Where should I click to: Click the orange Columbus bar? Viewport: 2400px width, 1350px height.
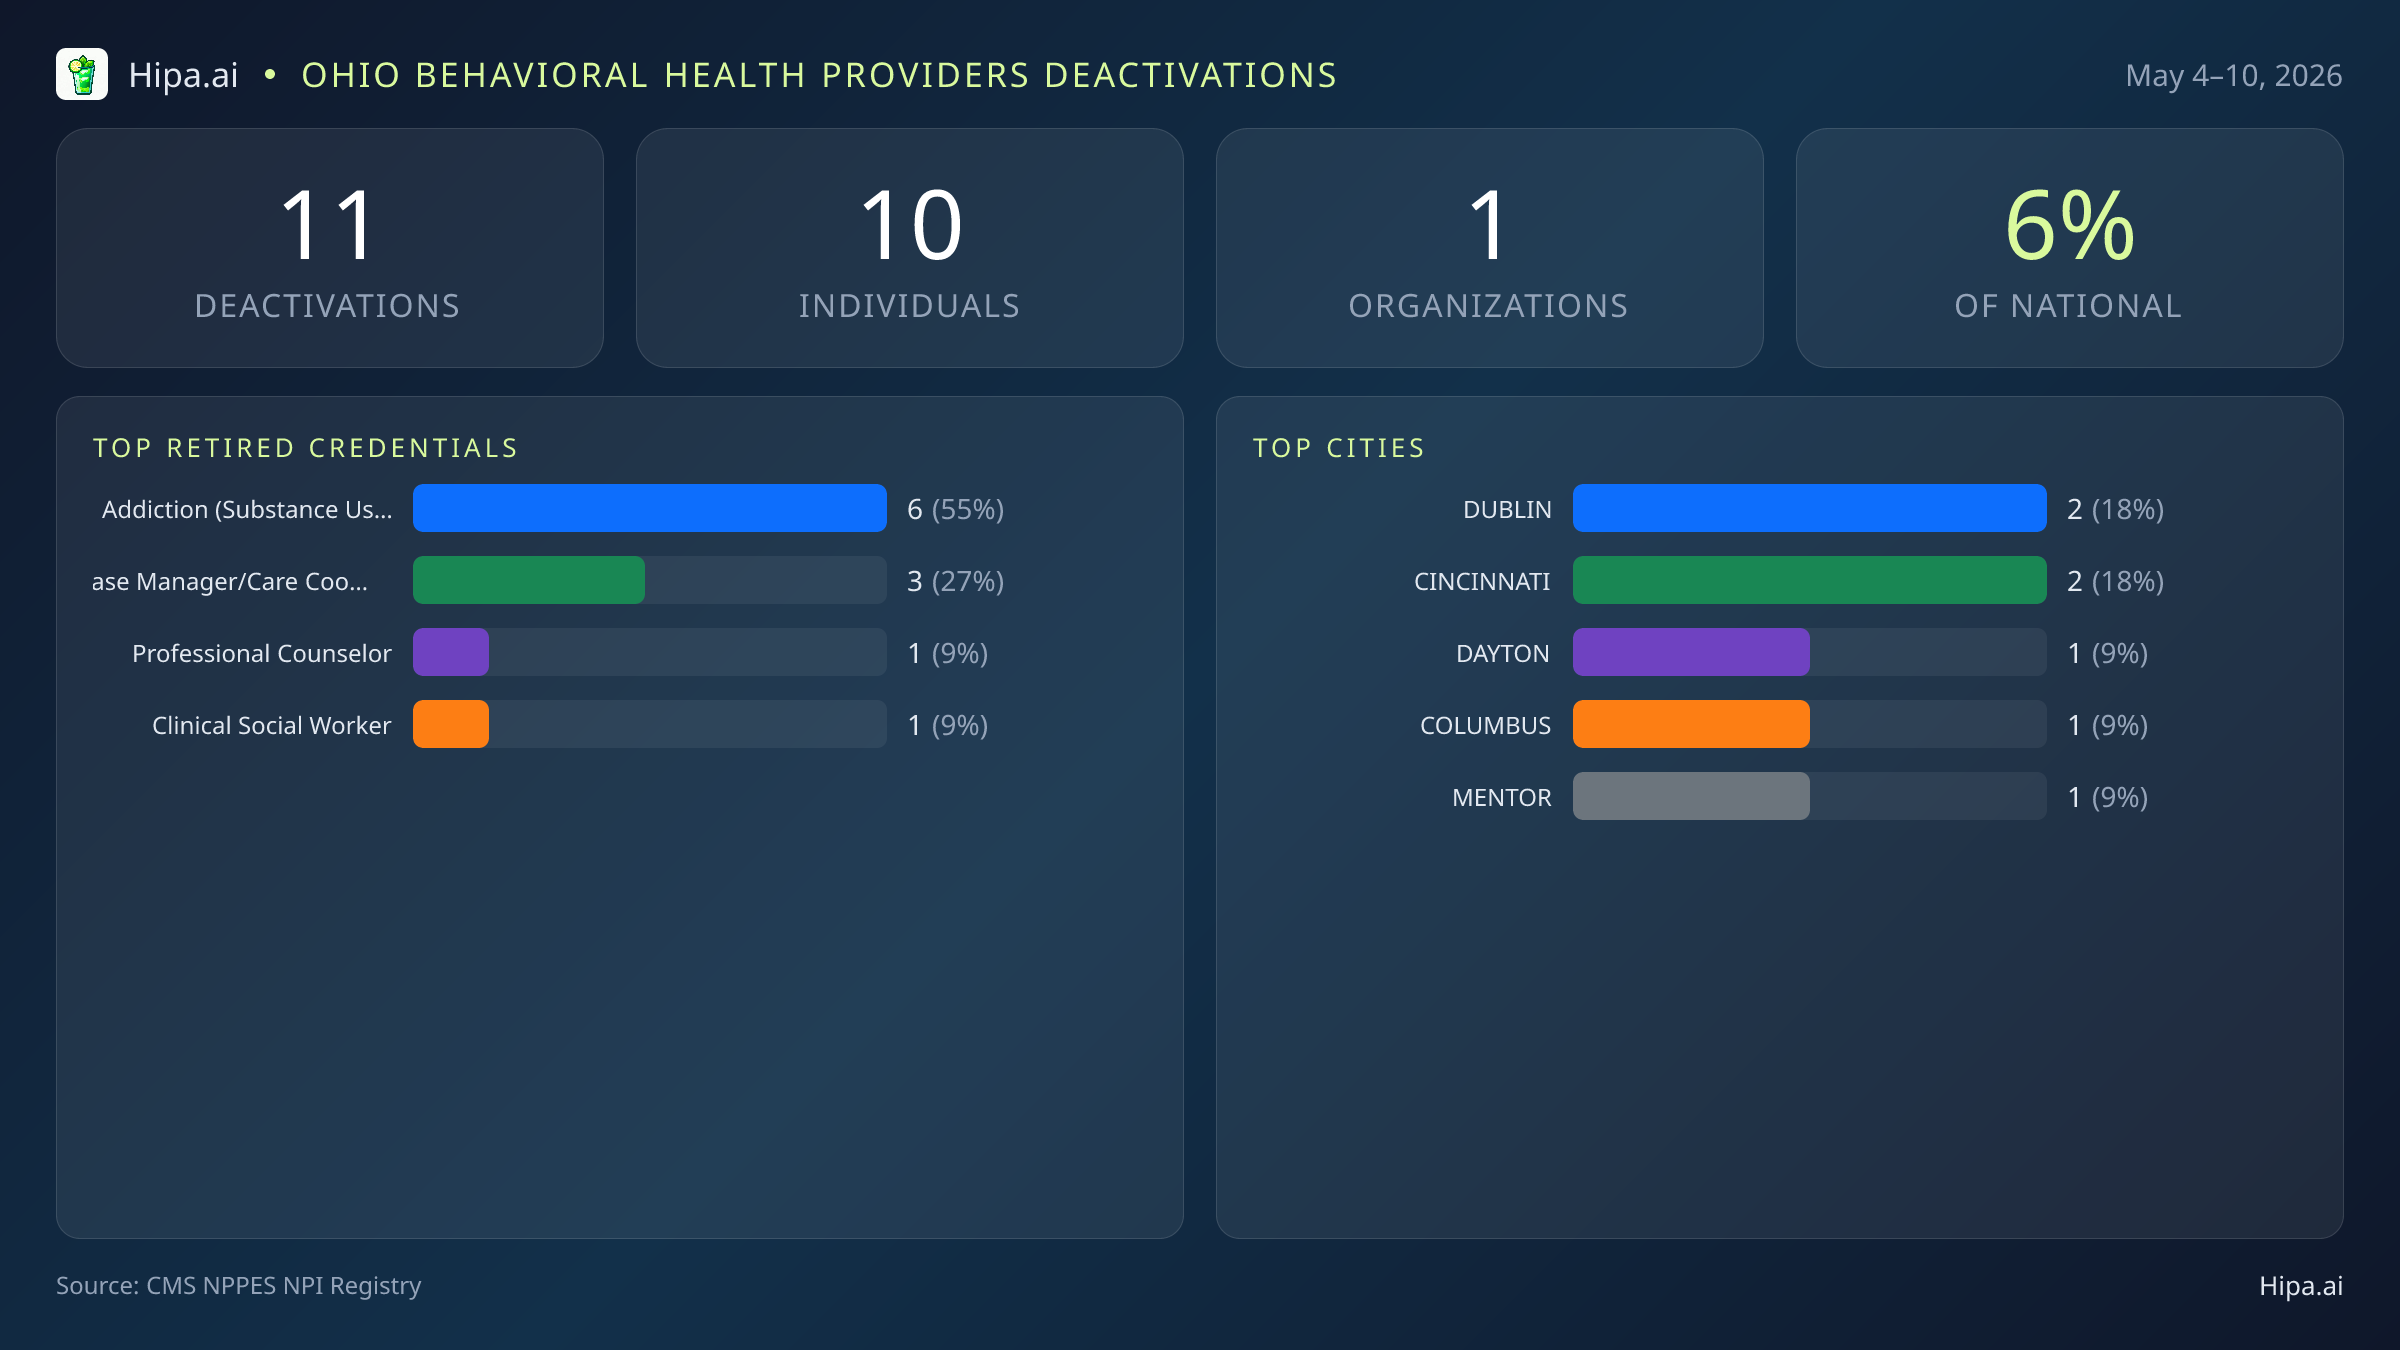coord(1691,724)
